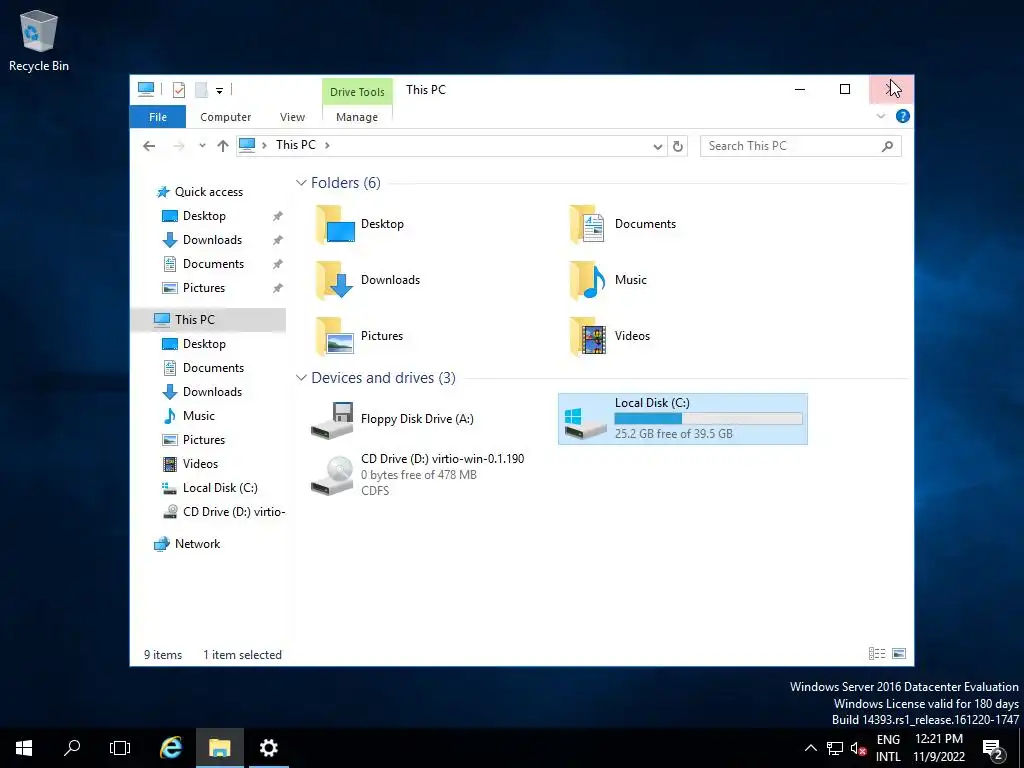Click the '25.2 GB free of 39.5 GB' text
Viewport: 1024px width, 768px height.
tap(673, 434)
